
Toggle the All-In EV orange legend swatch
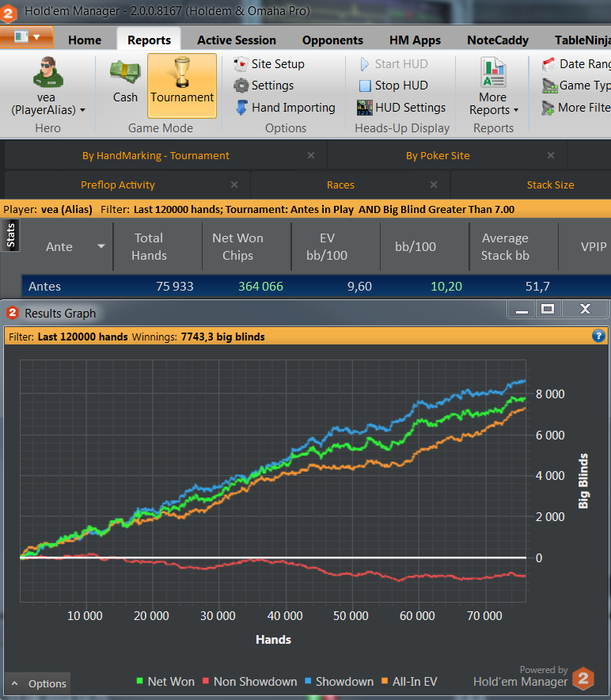pyautogui.click(x=385, y=681)
